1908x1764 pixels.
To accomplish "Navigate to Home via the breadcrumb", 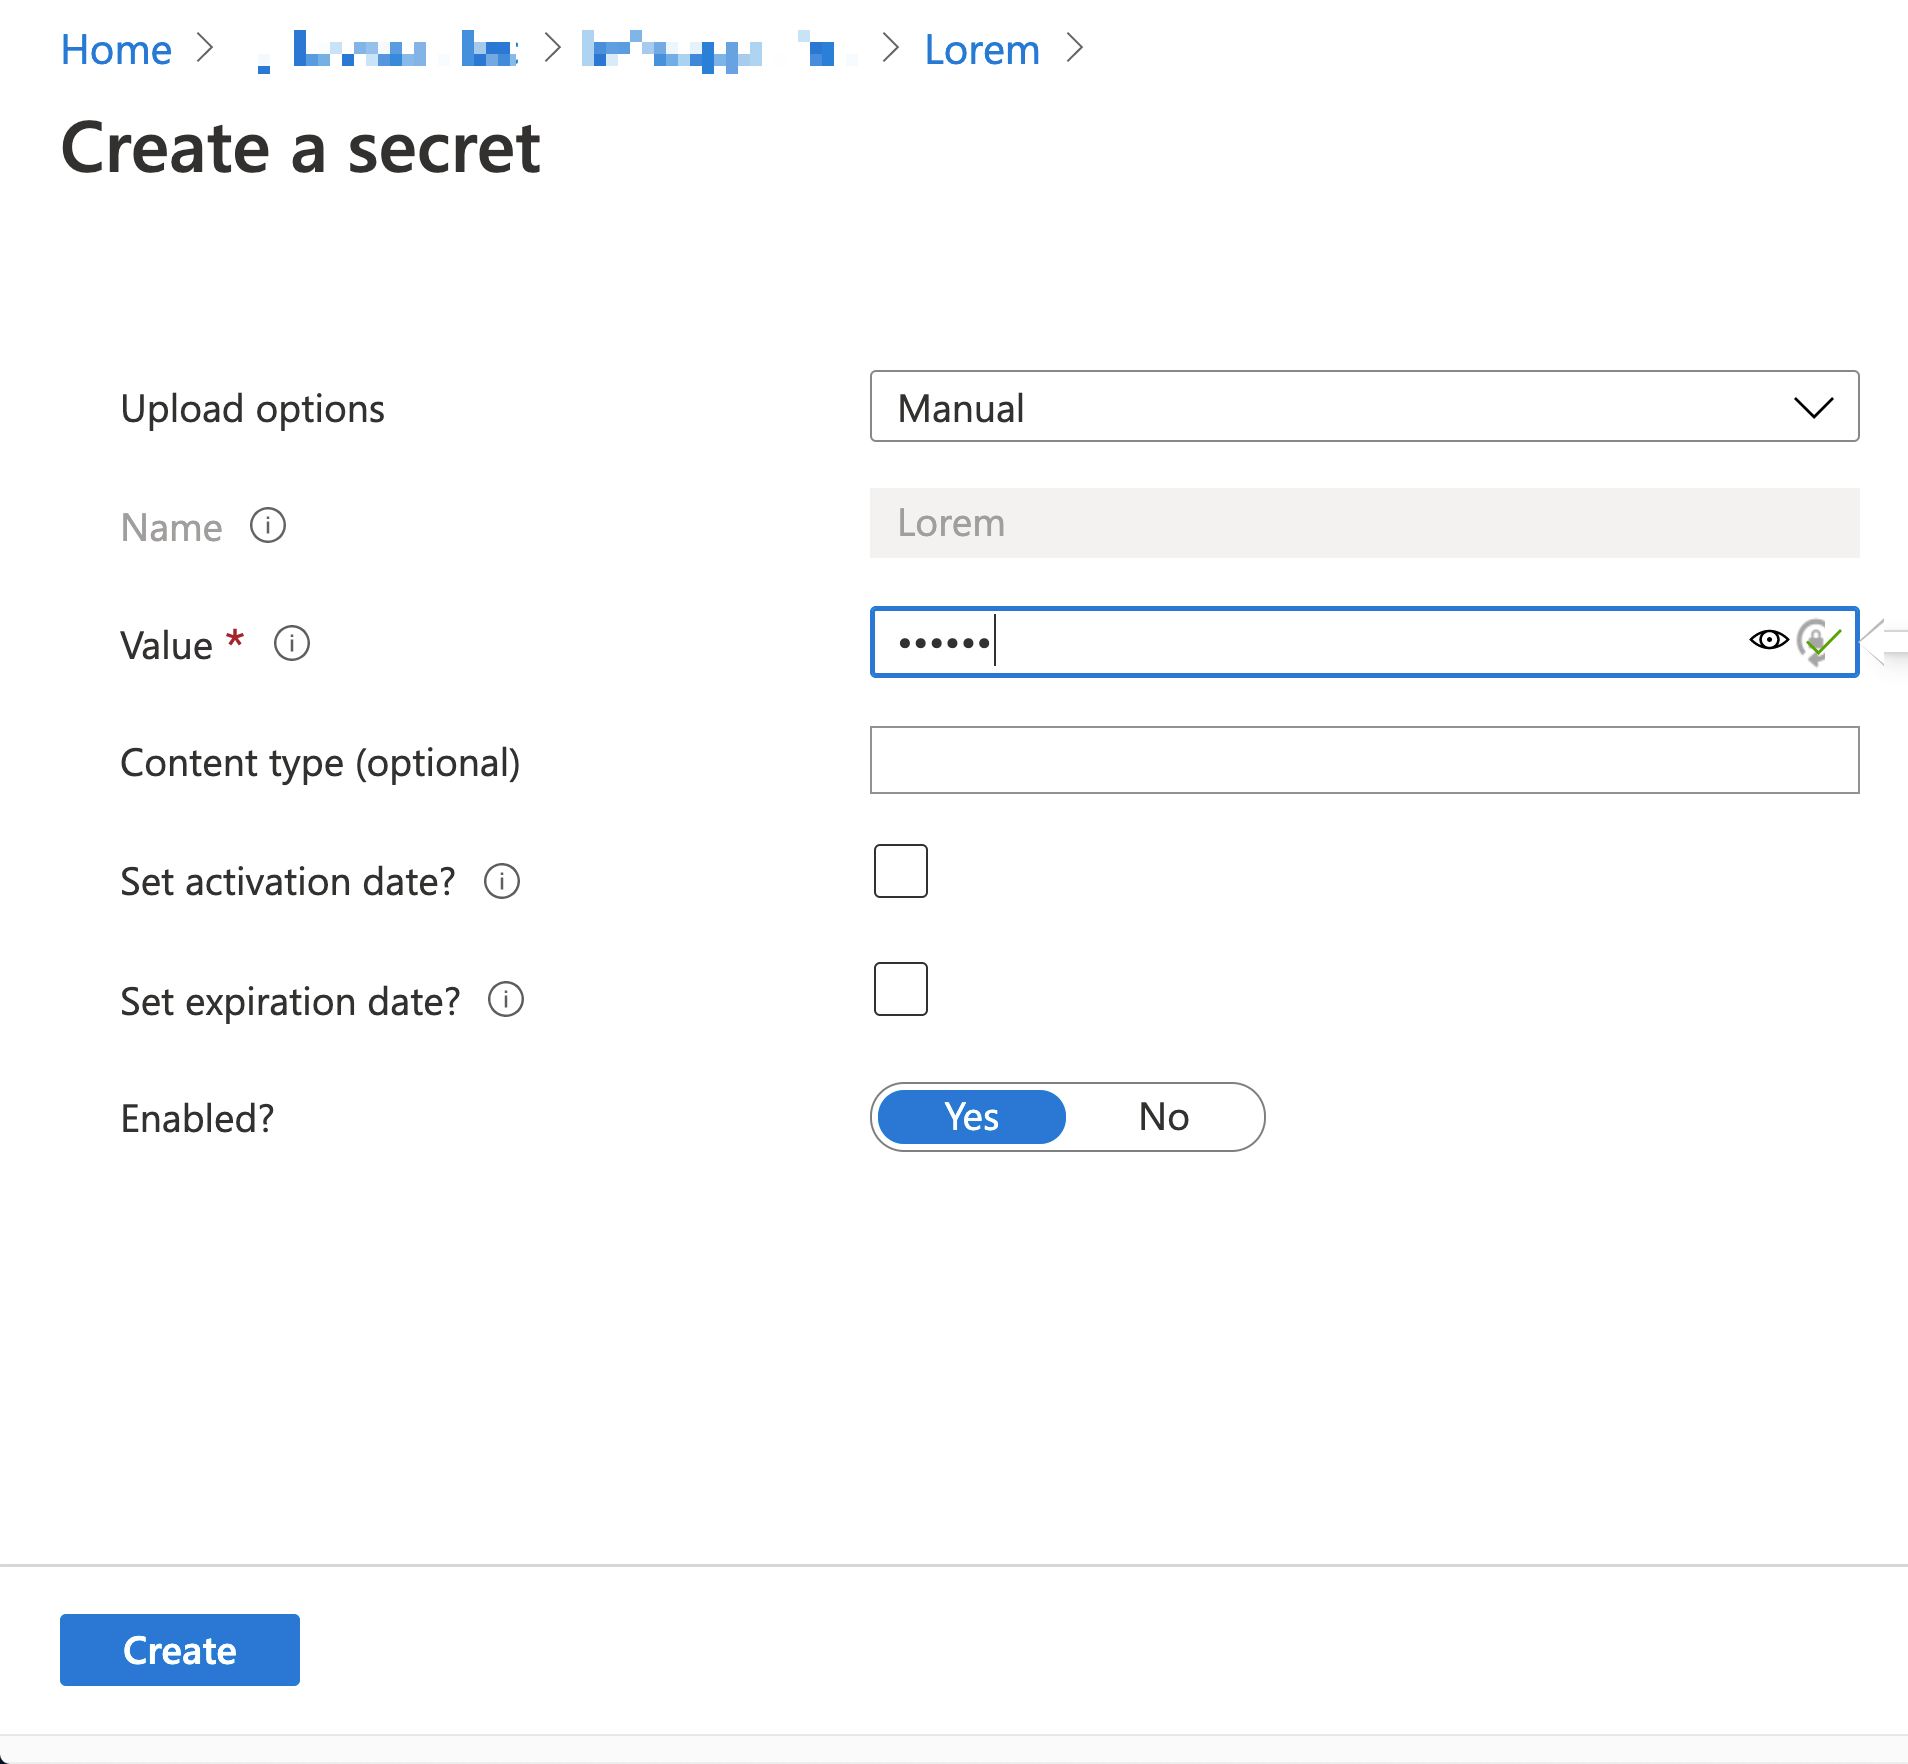I will click(116, 48).
